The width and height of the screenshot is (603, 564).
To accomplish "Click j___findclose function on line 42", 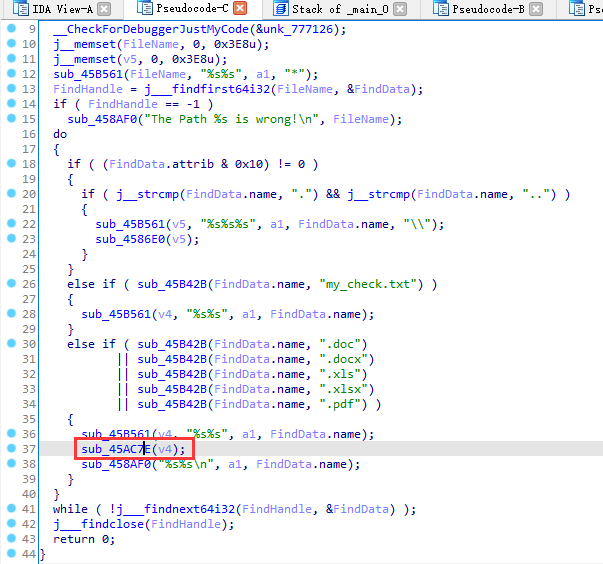I will pos(98,524).
